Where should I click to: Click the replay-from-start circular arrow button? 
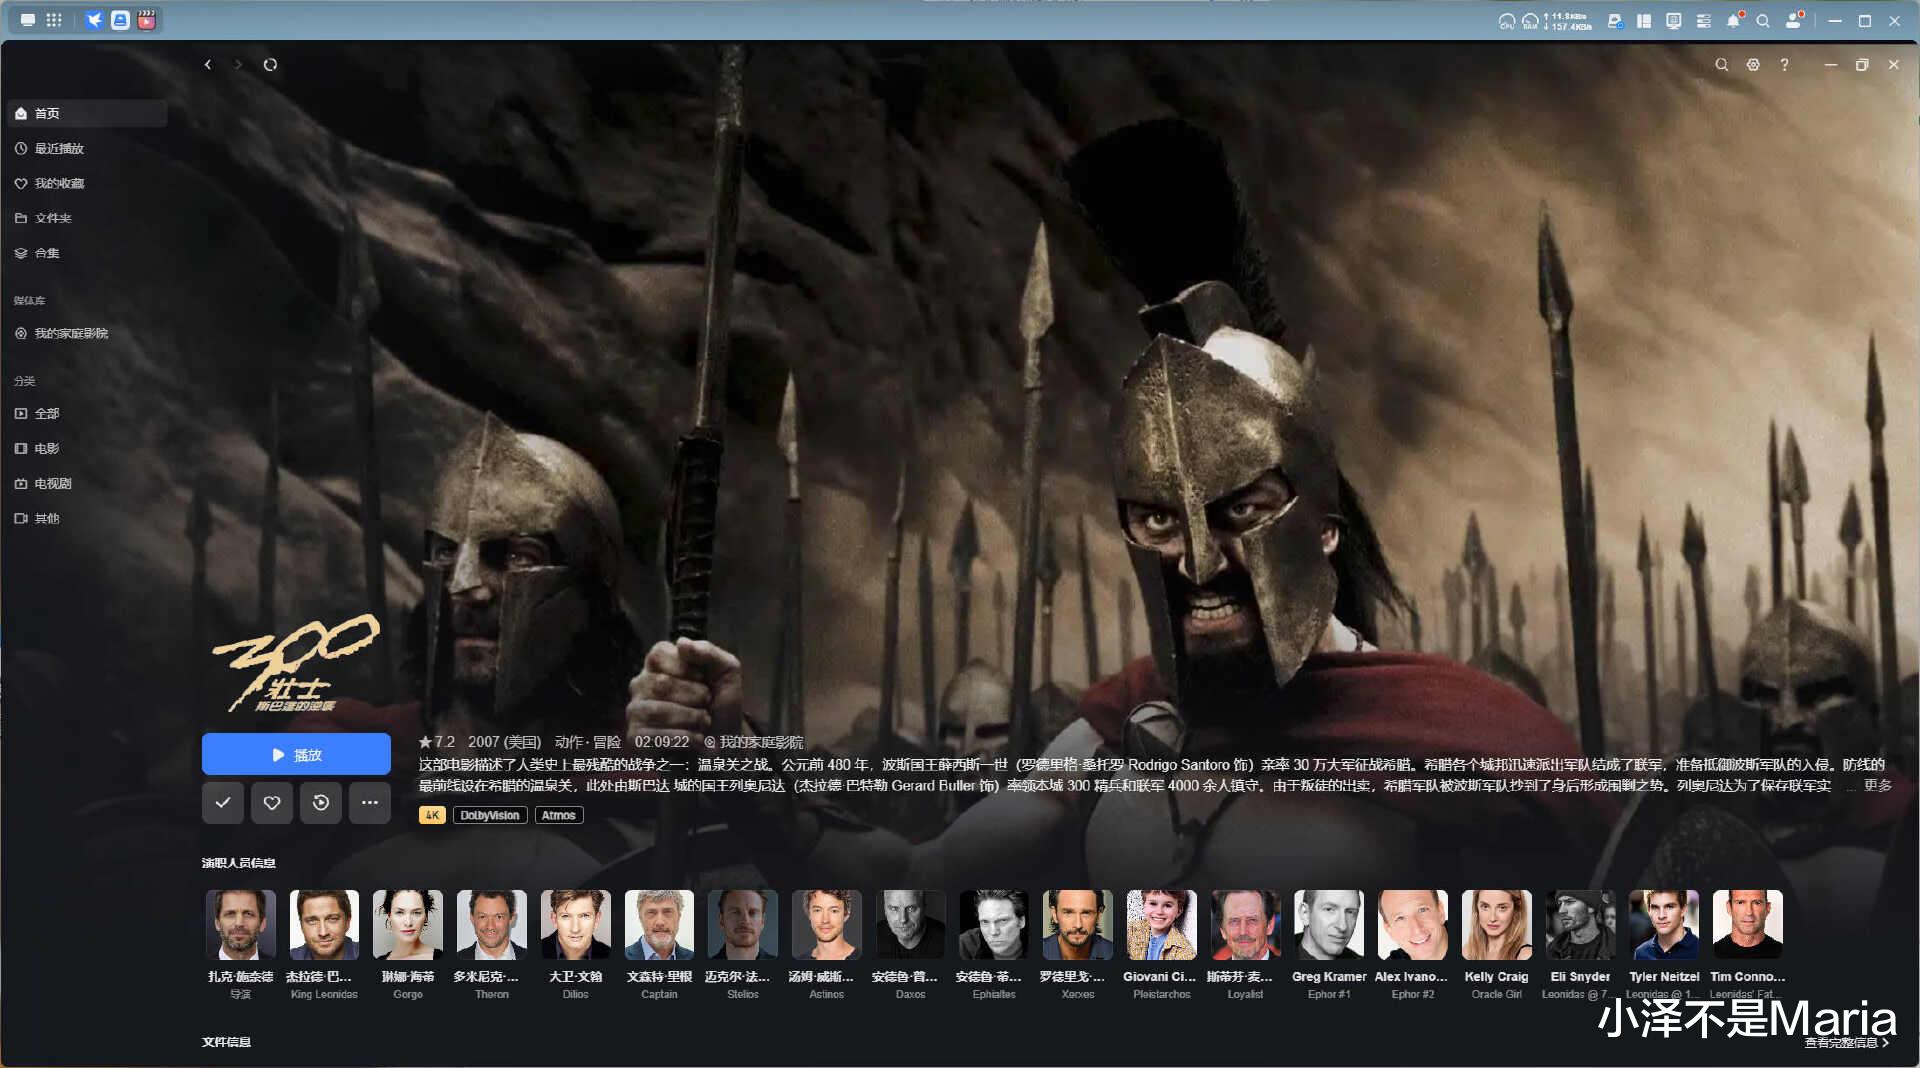(321, 803)
